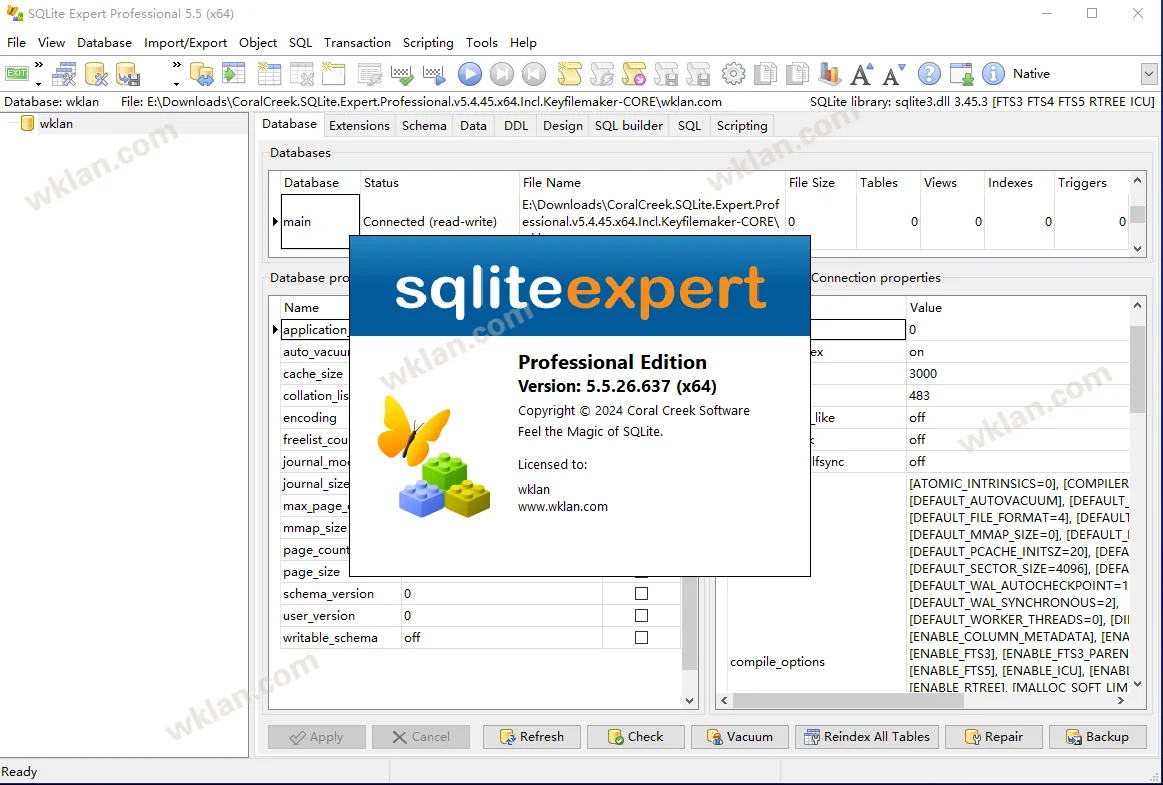Switch to the Data tab
This screenshot has height=785, width=1163.
[473, 125]
